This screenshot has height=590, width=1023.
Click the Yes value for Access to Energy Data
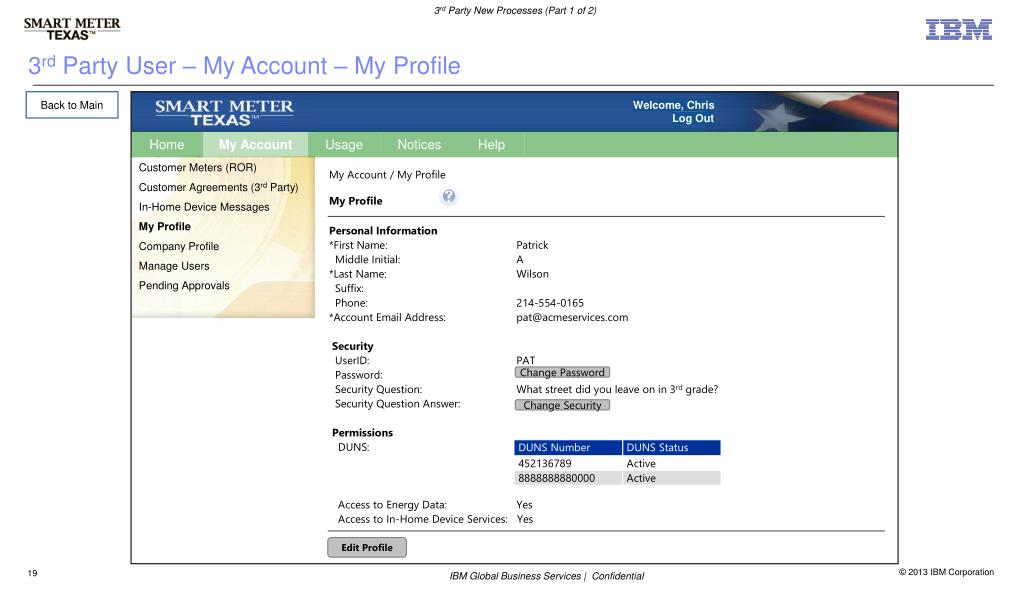point(525,505)
